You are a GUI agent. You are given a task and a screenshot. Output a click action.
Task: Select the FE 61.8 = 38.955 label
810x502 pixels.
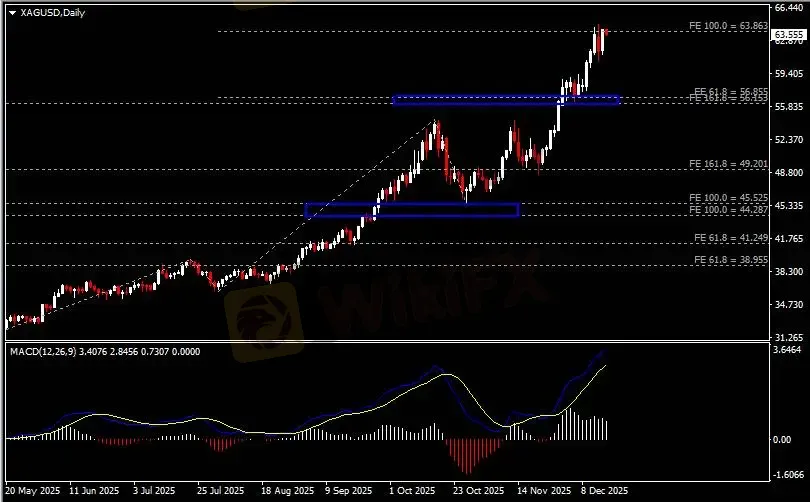pos(731,260)
